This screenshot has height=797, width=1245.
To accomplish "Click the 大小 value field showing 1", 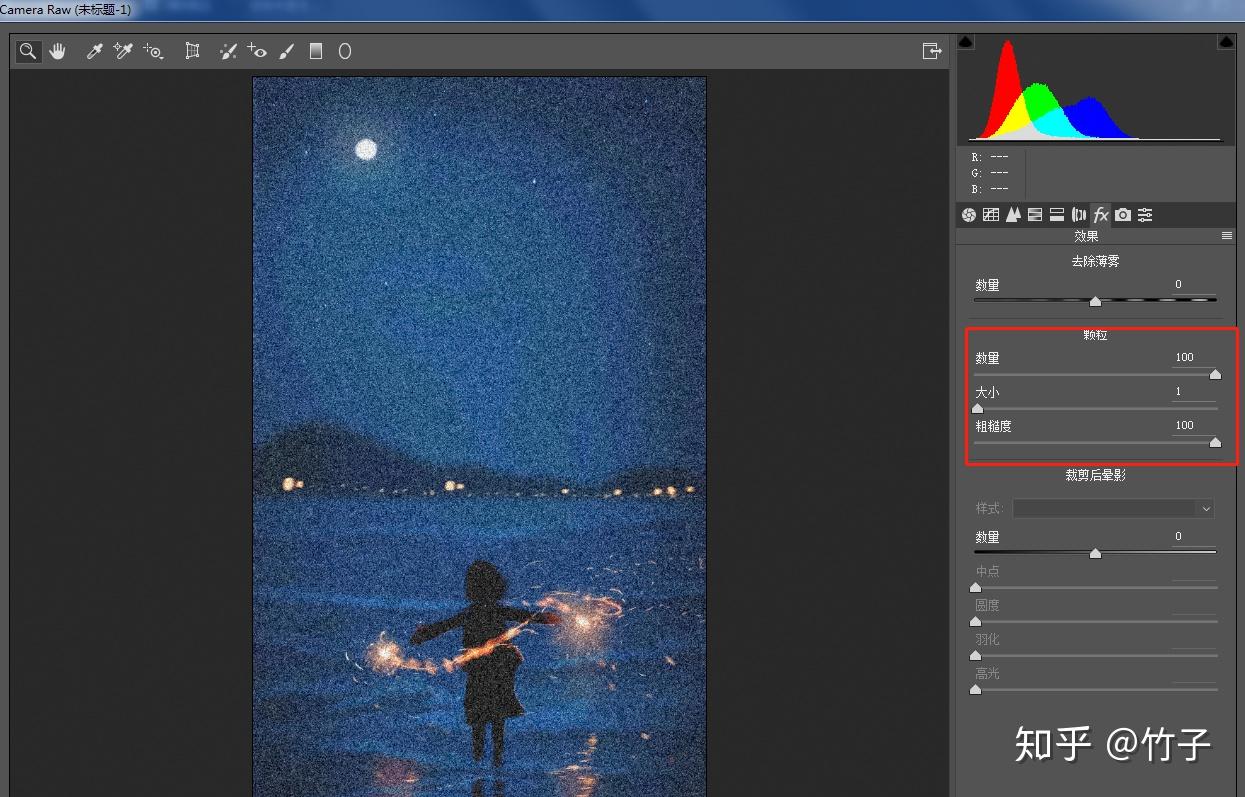I will tap(1194, 392).
